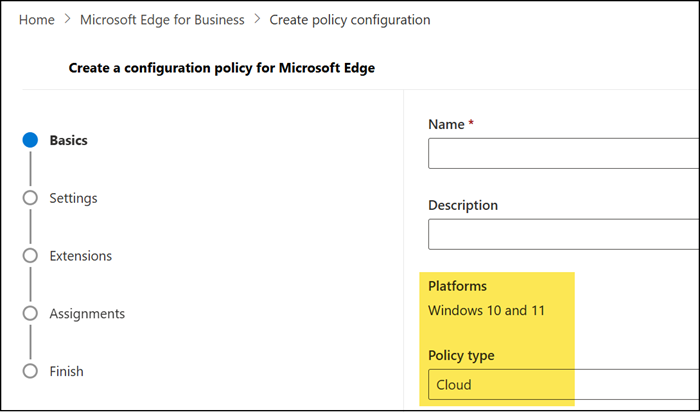Click the 'Windows 10 and 11' platform text

(487, 310)
